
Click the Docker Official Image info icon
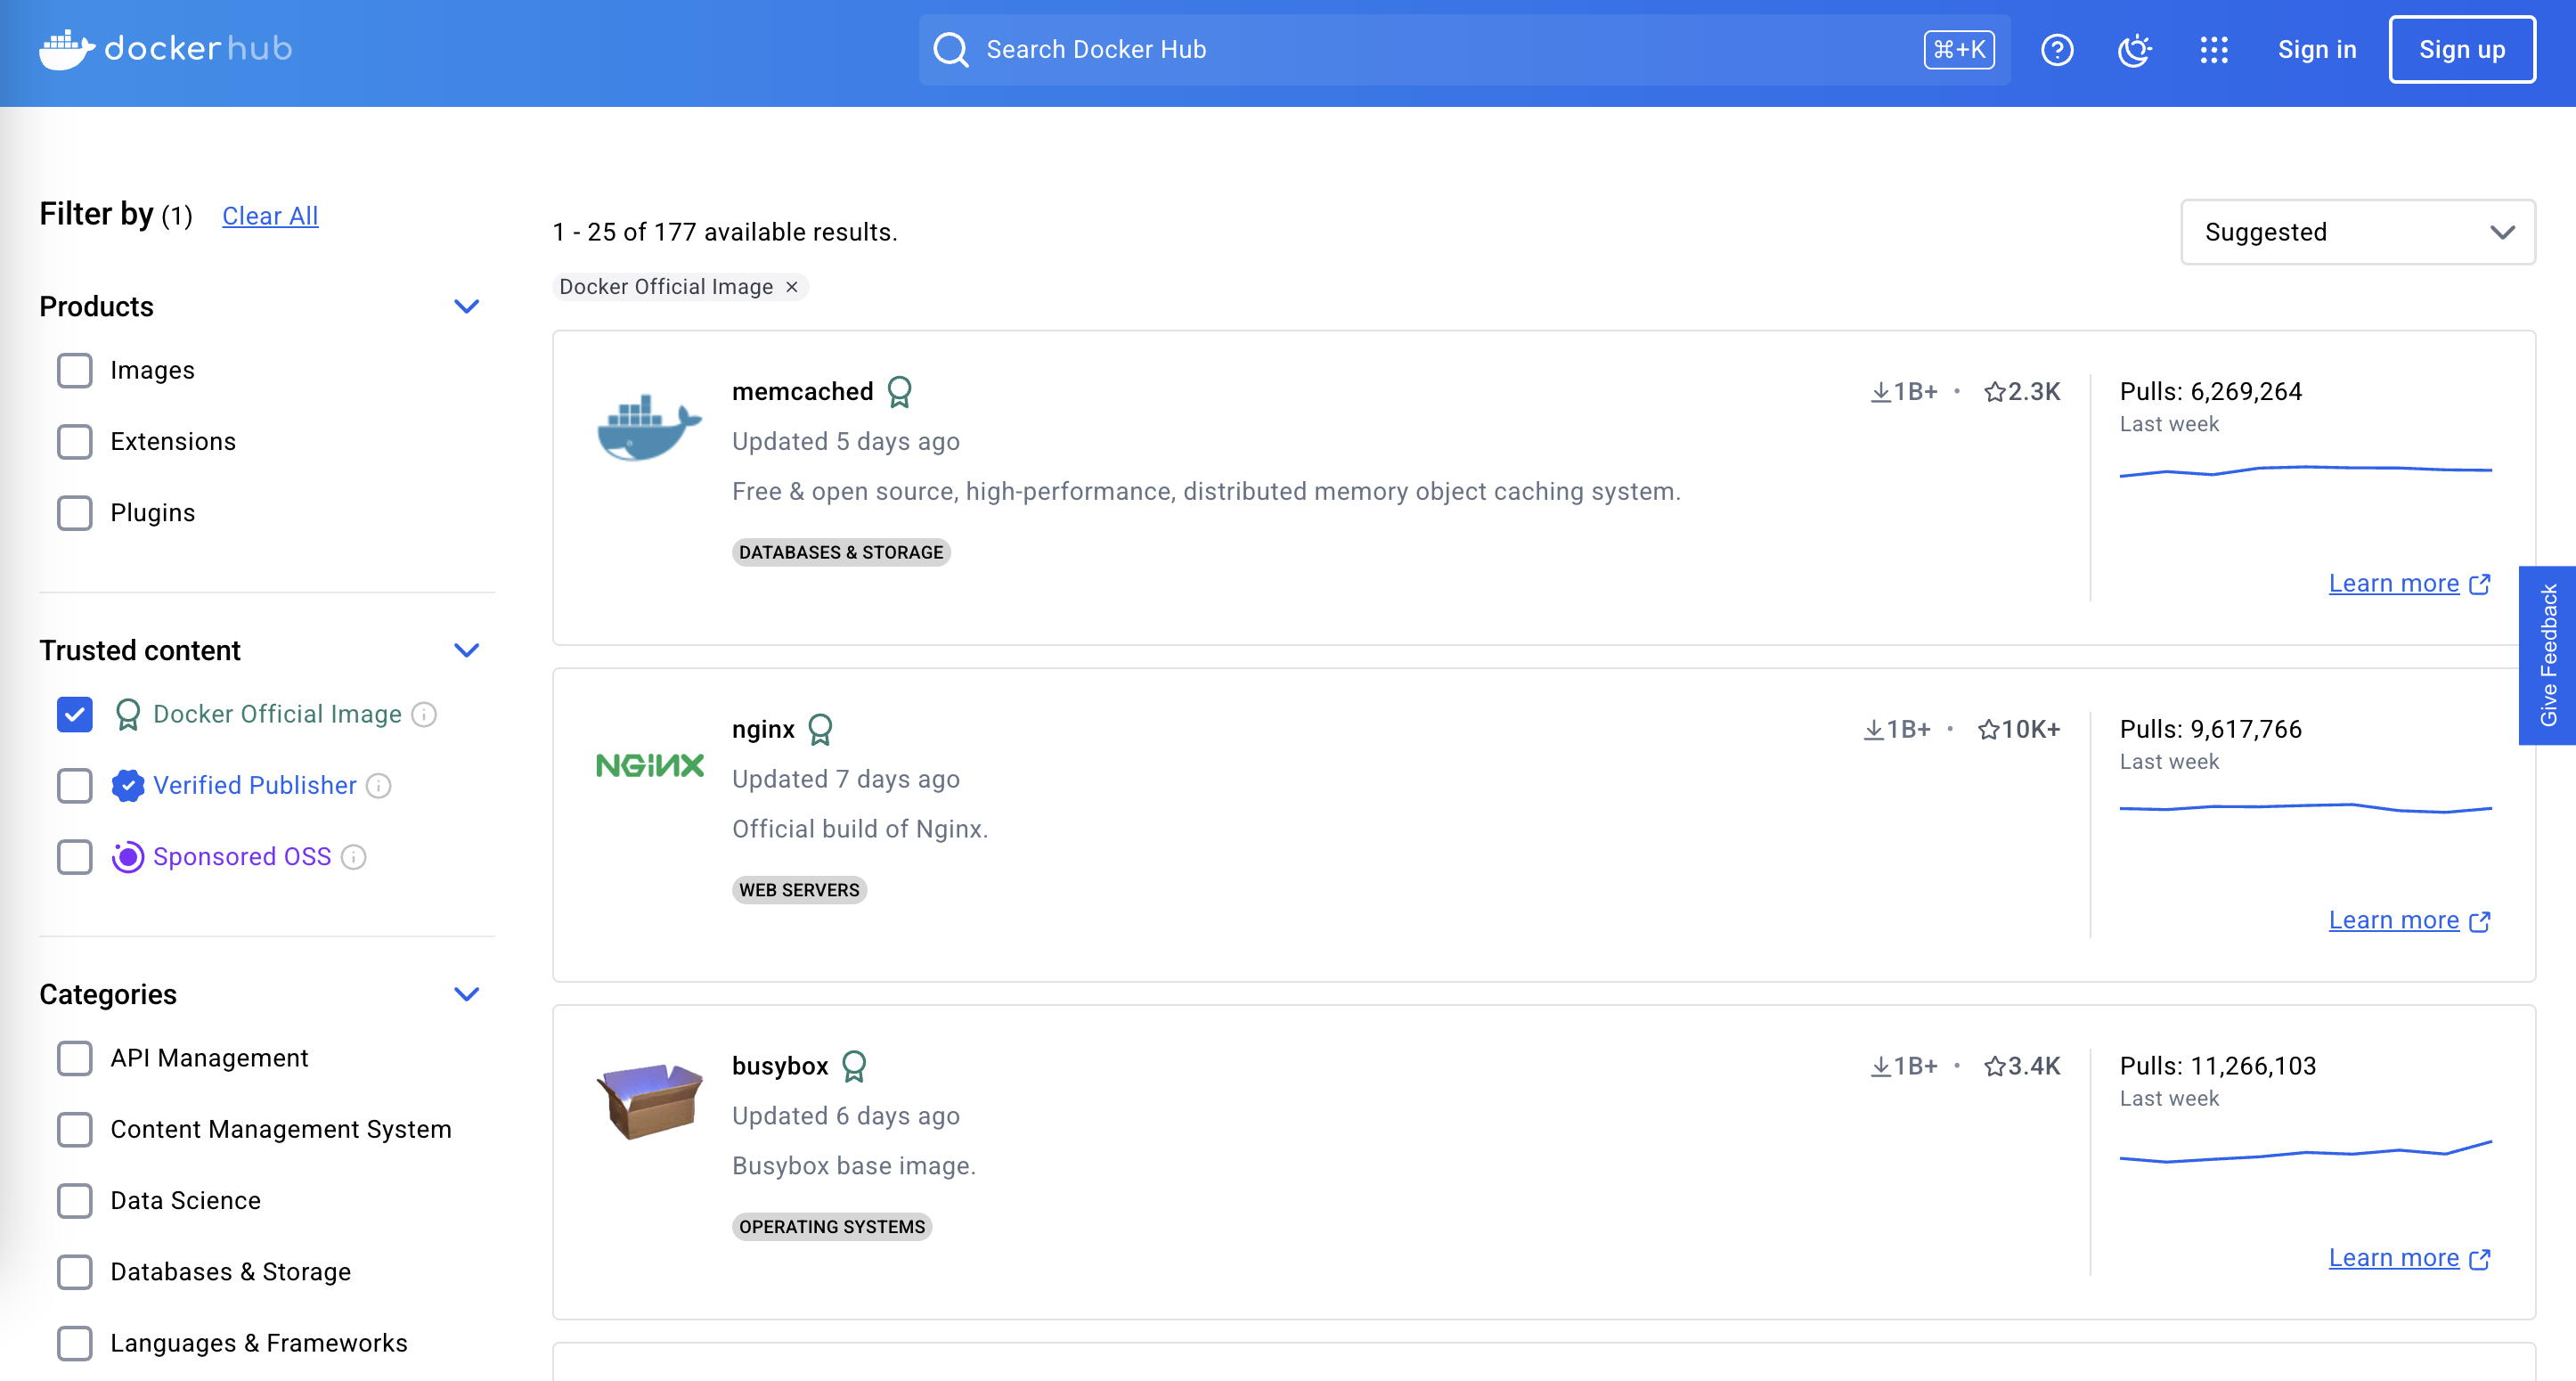pos(424,714)
